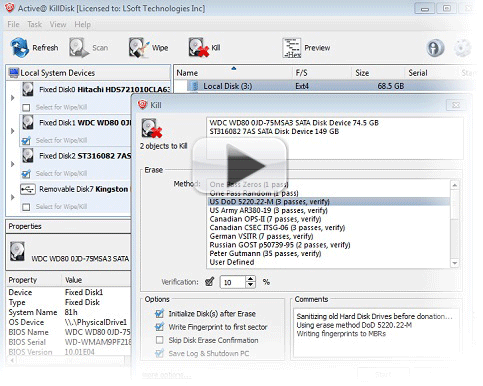Image resolution: width=483 pixels, height=386 pixels.
Task: Click the Local System Devices computer icon
Action: click(x=14, y=73)
